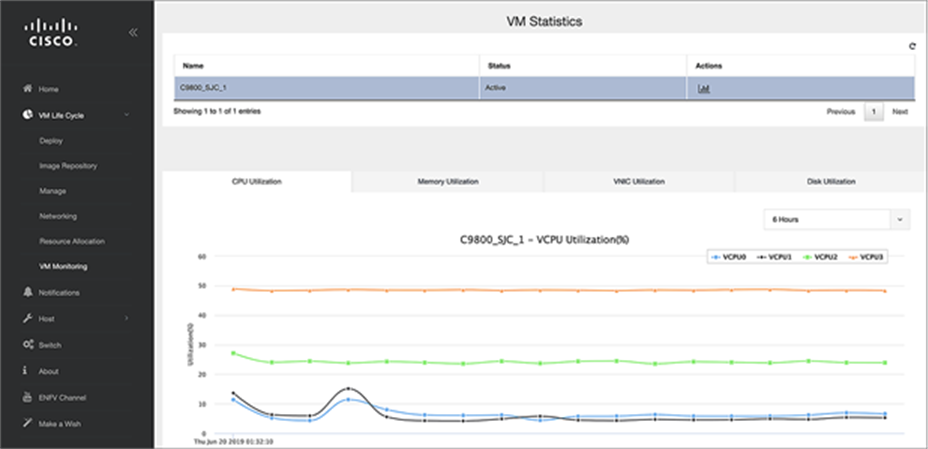Click the Notifications bell icon
This screenshot has width=928, height=449.
(x=27, y=292)
